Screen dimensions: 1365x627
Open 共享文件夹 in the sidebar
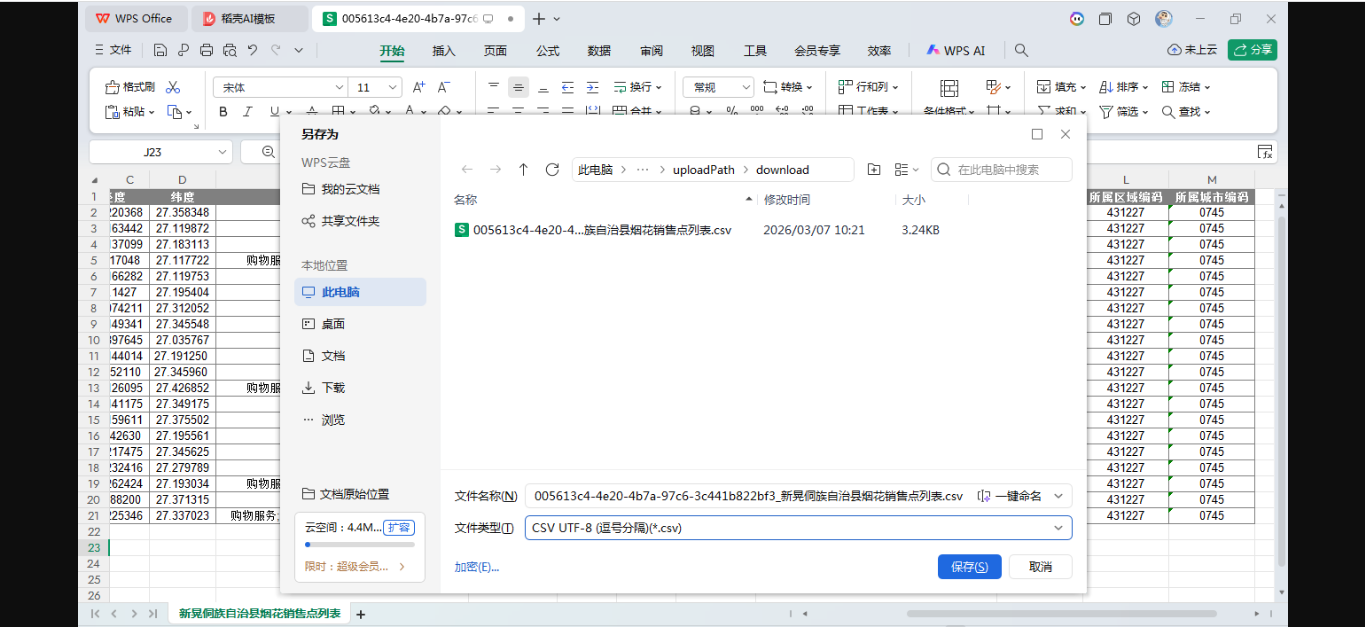(341, 221)
